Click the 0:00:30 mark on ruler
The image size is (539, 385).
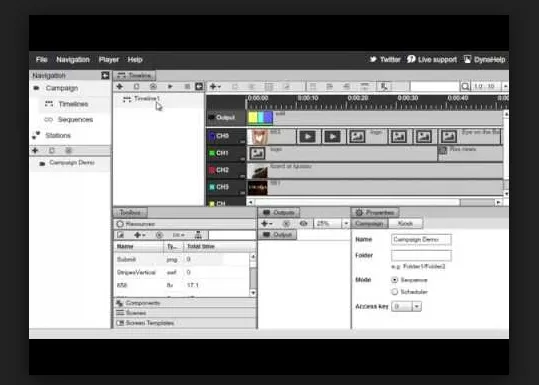[x=408, y=98]
